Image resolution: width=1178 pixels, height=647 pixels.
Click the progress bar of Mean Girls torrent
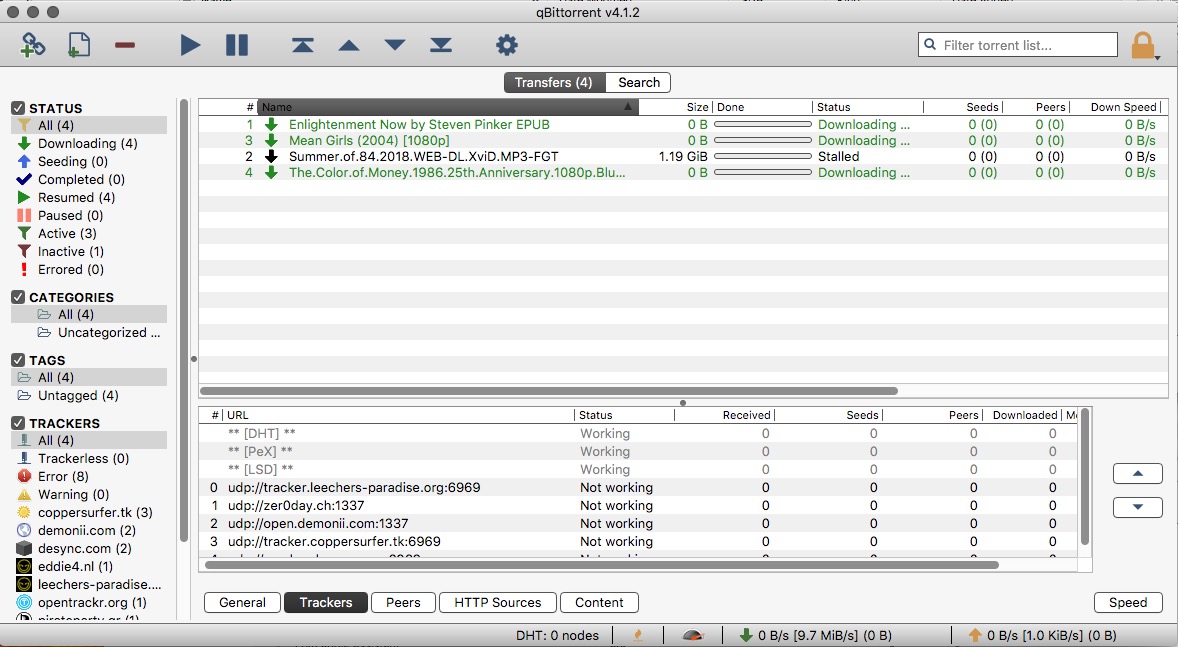pos(763,141)
